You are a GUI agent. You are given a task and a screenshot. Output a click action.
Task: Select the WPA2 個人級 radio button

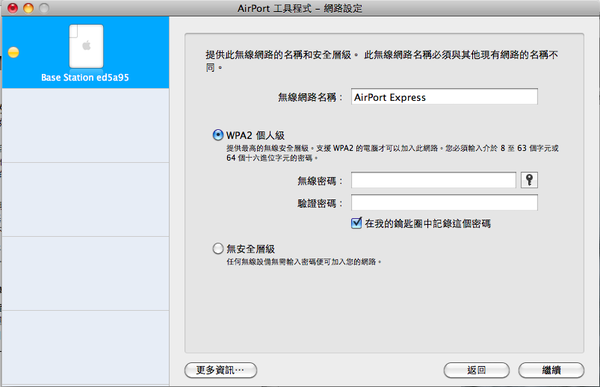(218, 135)
